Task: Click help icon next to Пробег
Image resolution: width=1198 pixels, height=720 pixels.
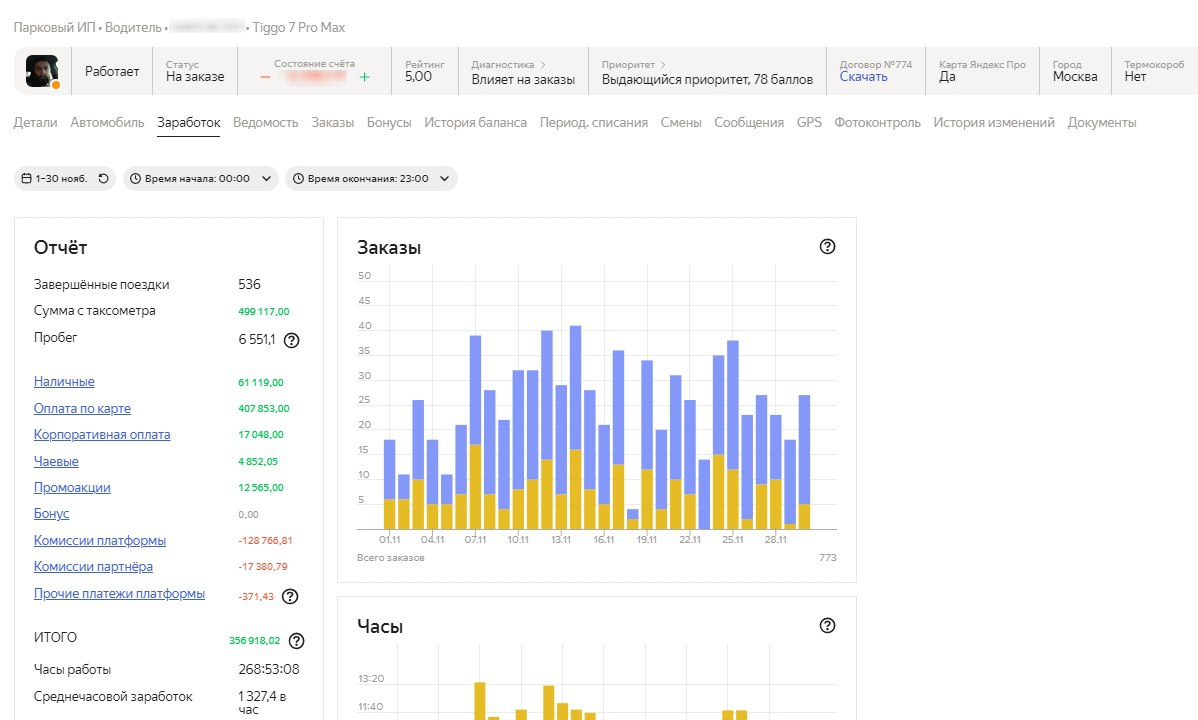Action: [291, 340]
